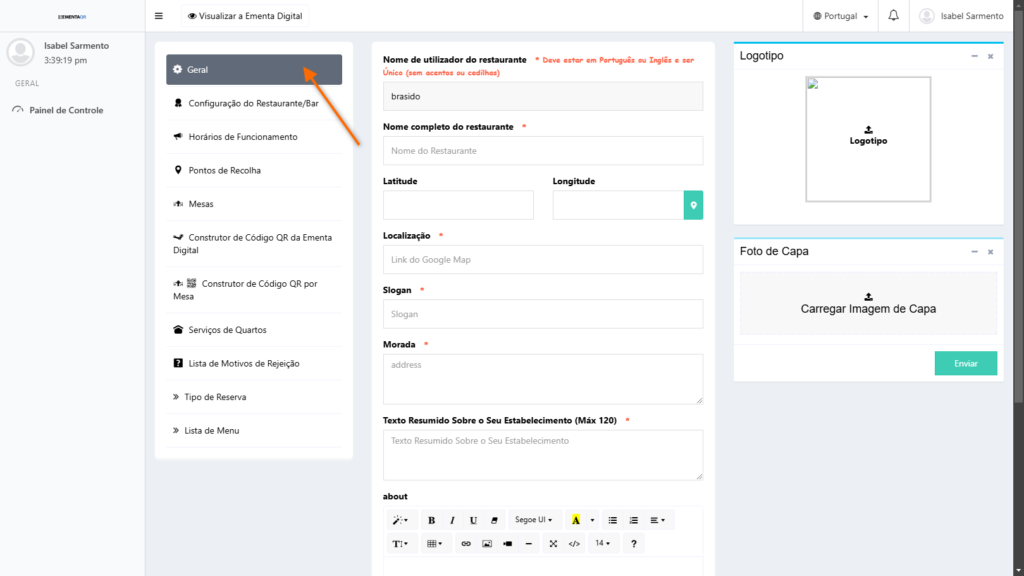Click the editor help question mark icon
This screenshot has height=576, width=1024.
point(634,544)
